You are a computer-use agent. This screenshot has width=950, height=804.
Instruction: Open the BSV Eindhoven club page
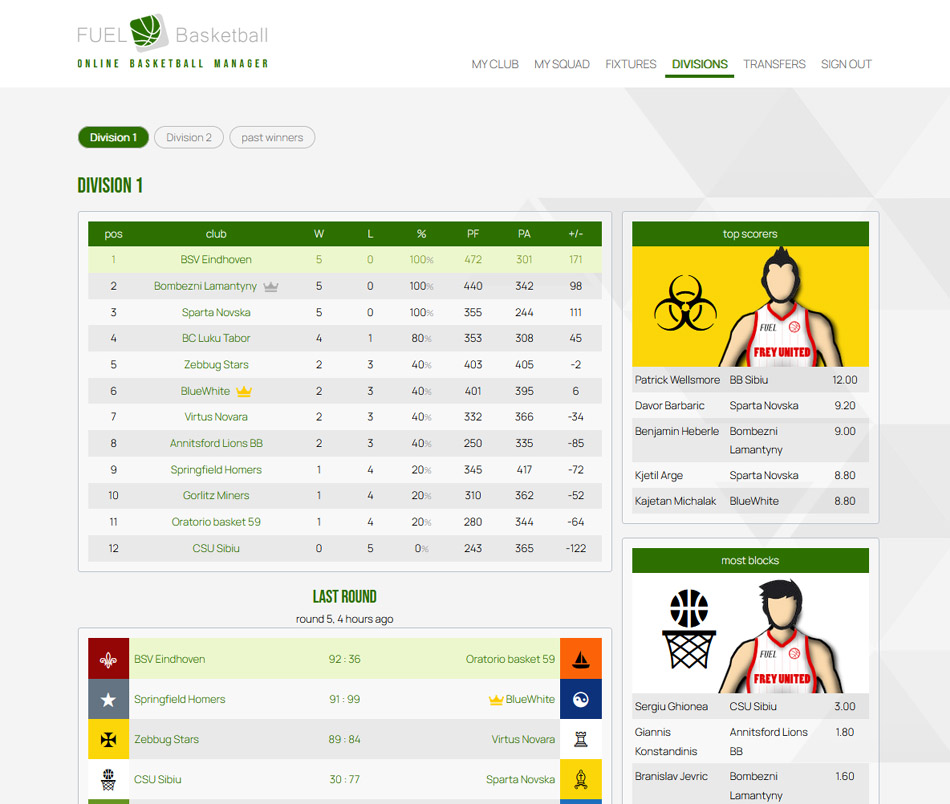click(216, 260)
